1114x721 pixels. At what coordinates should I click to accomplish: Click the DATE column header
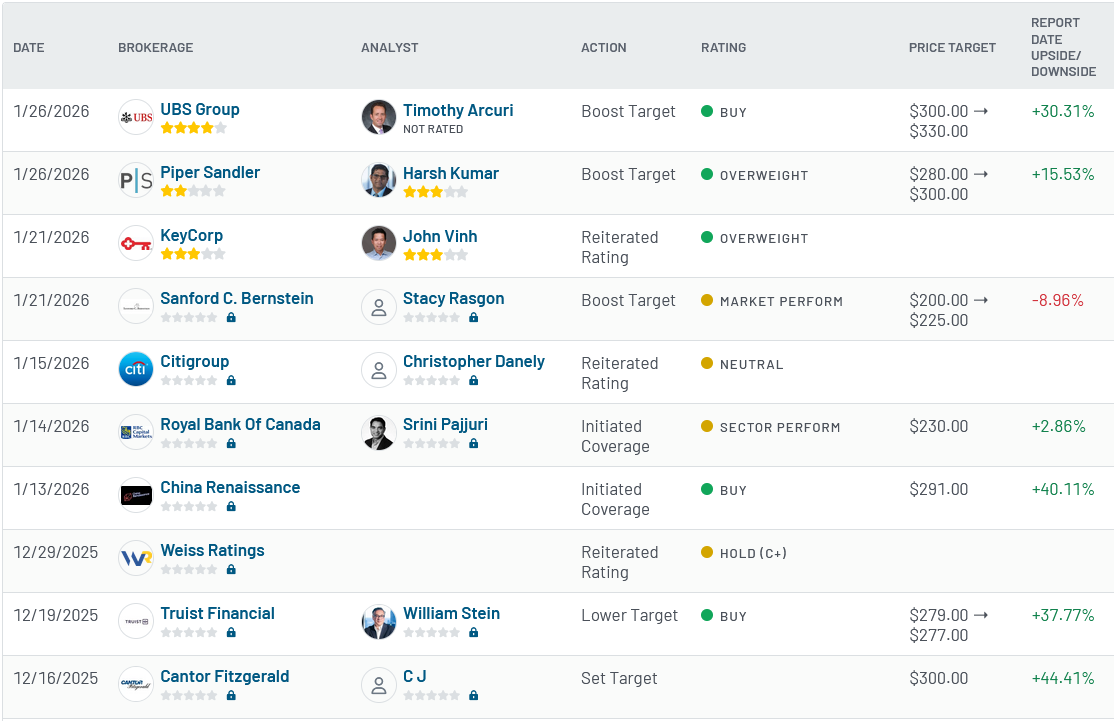[x=29, y=48]
